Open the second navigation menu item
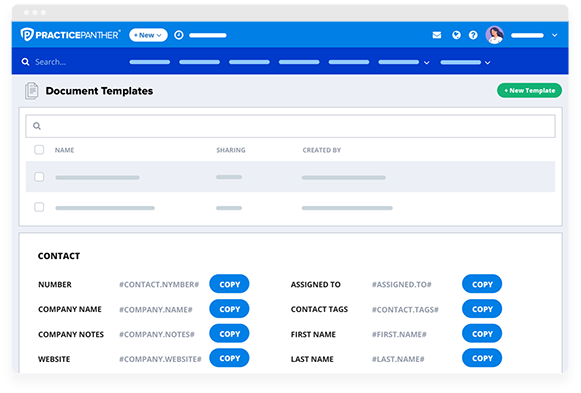This screenshot has height=393, width=581. click(199, 62)
